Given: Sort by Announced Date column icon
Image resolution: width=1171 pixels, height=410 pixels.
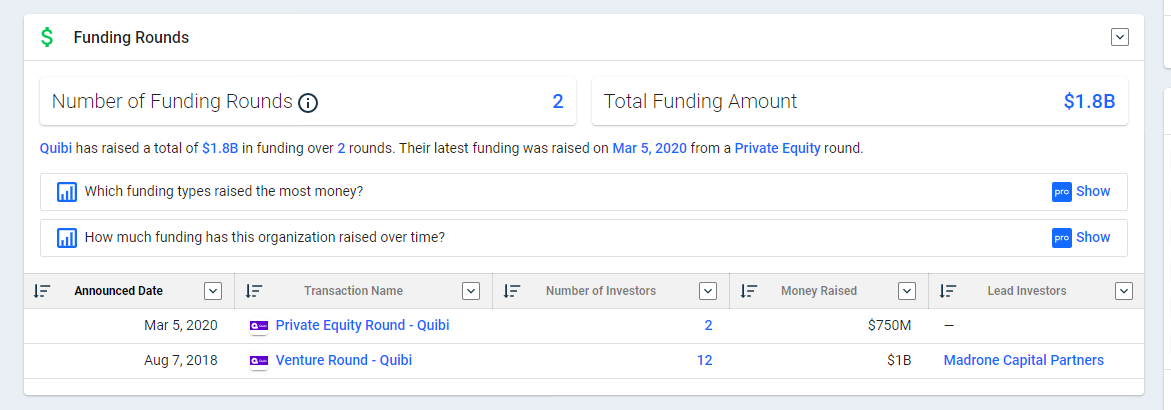Looking at the screenshot, I should (42, 291).
